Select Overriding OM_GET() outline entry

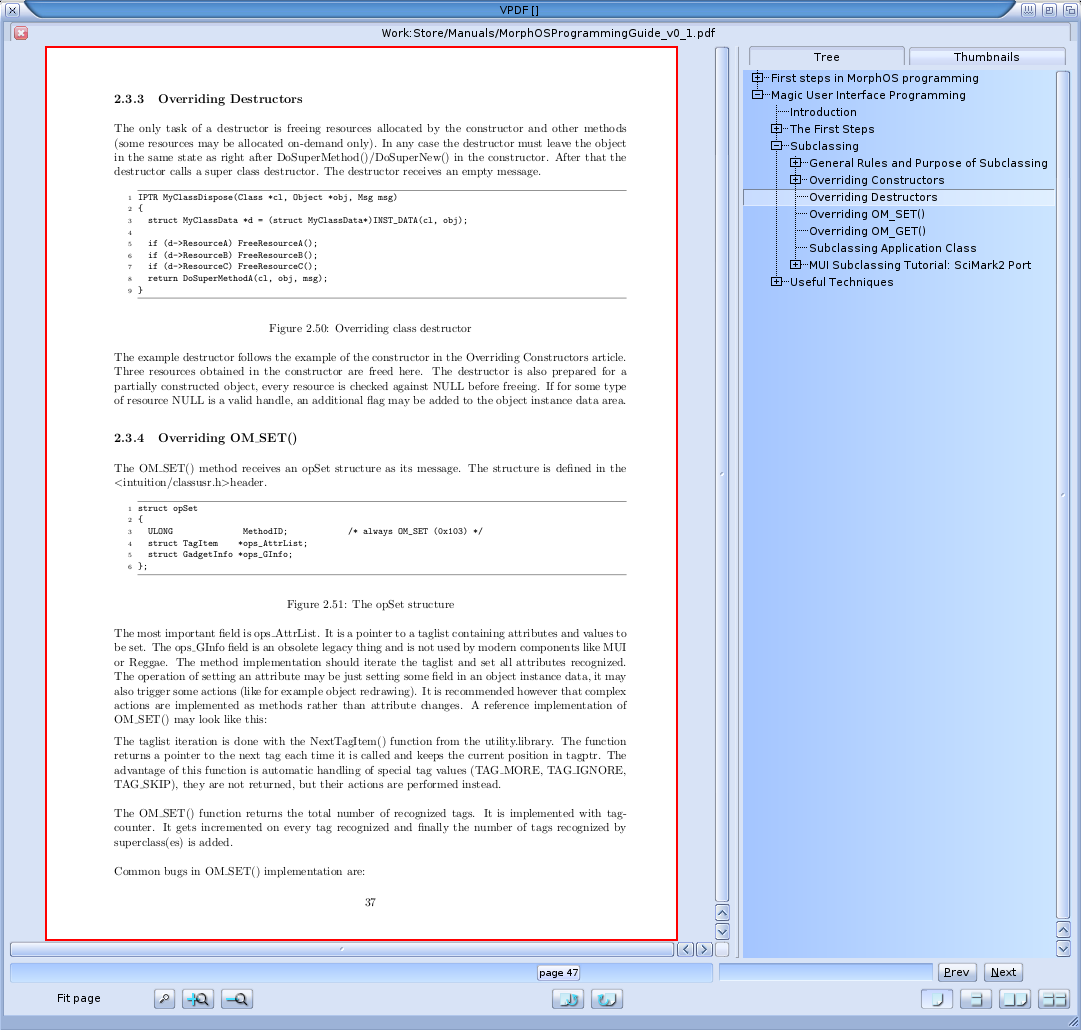pos(867,231)
